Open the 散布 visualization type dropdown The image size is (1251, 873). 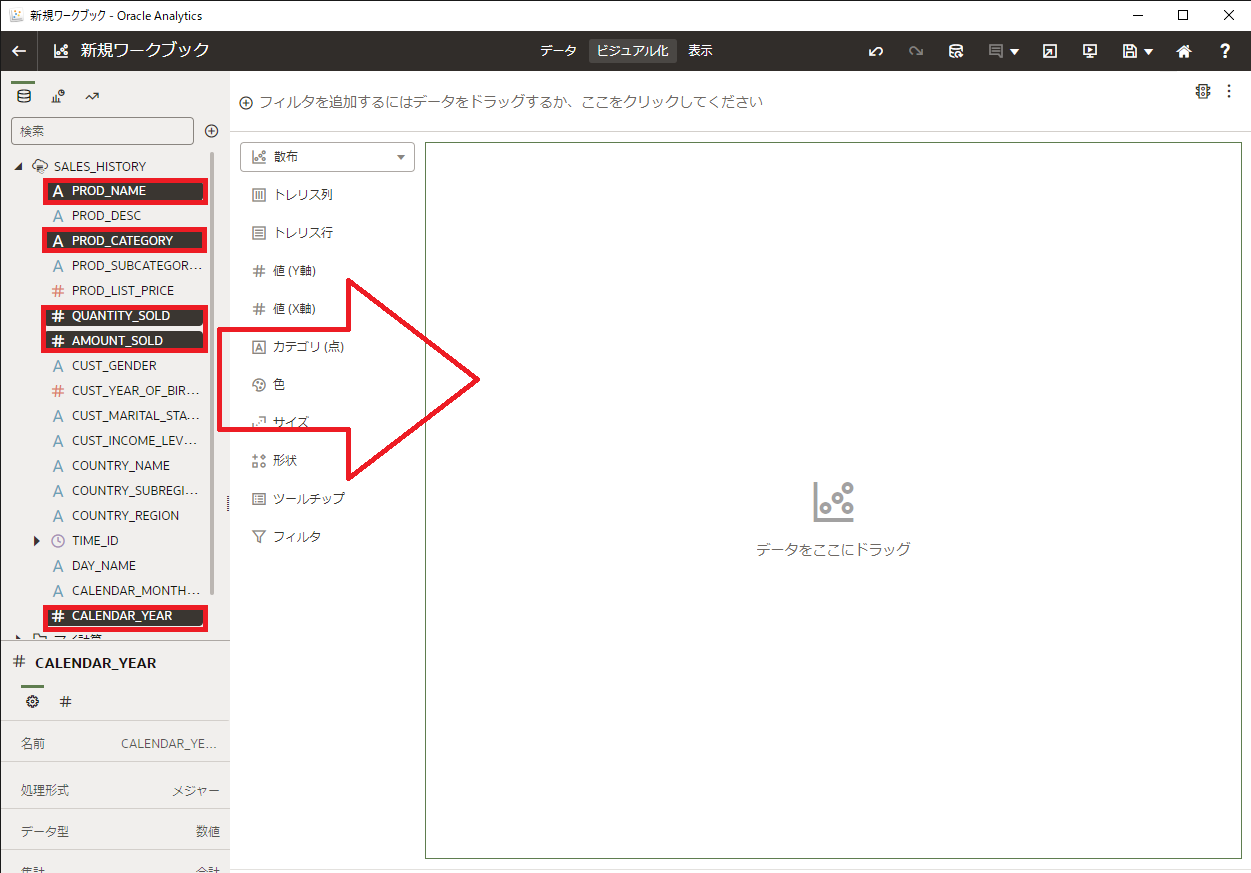(x=327, y=157)
